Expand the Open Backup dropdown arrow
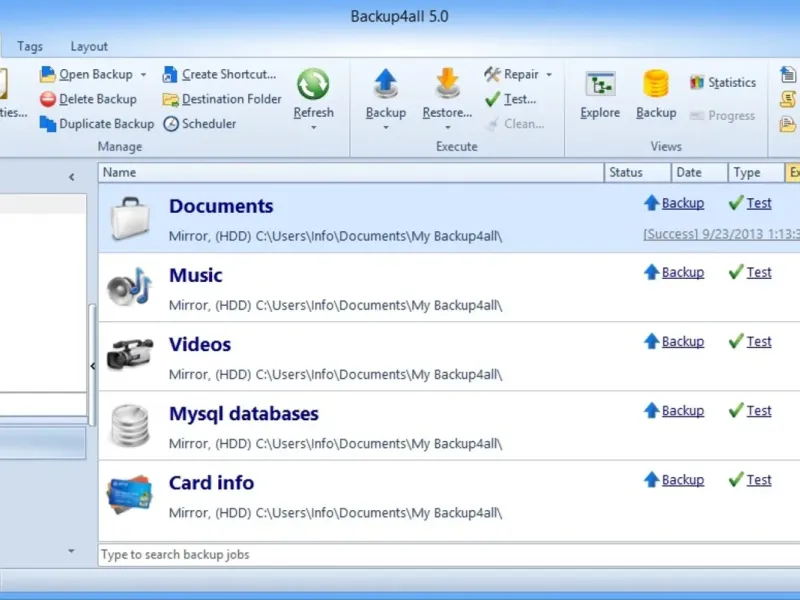The height and width of the screenshot is (600, 800). point(143,75)
